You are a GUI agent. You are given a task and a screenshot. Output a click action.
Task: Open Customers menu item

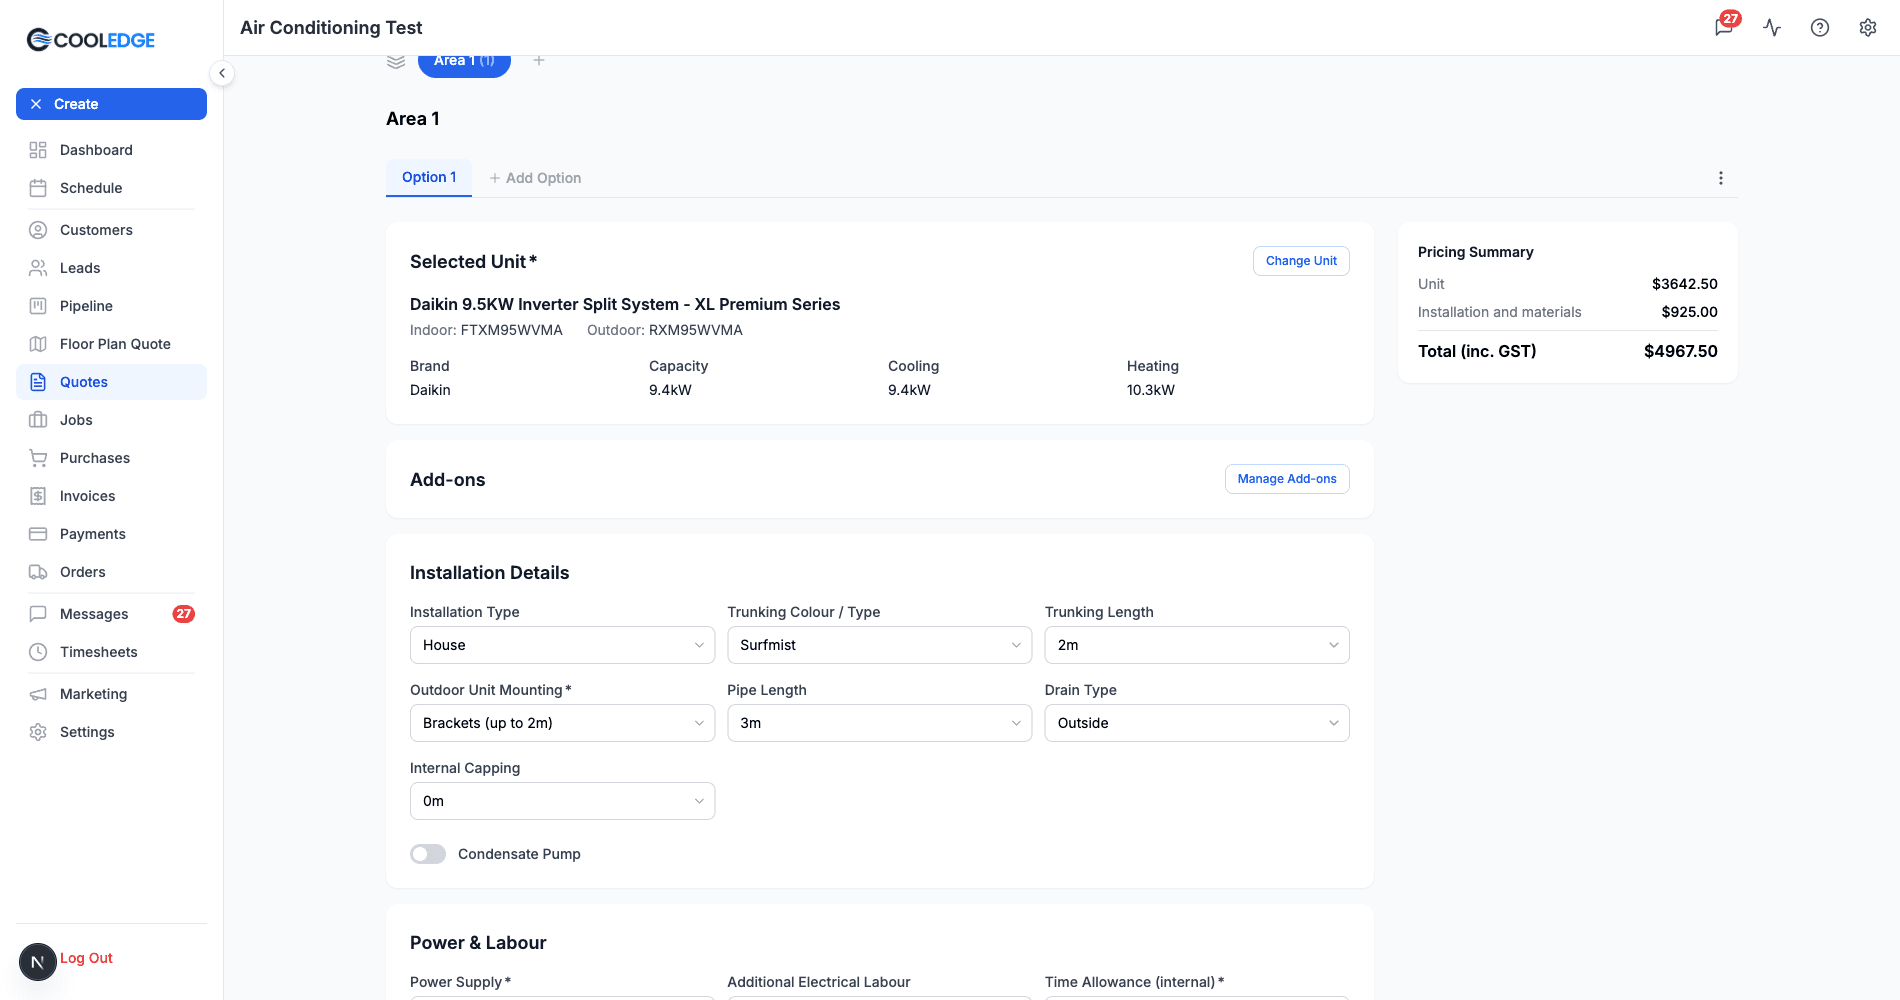111,230
